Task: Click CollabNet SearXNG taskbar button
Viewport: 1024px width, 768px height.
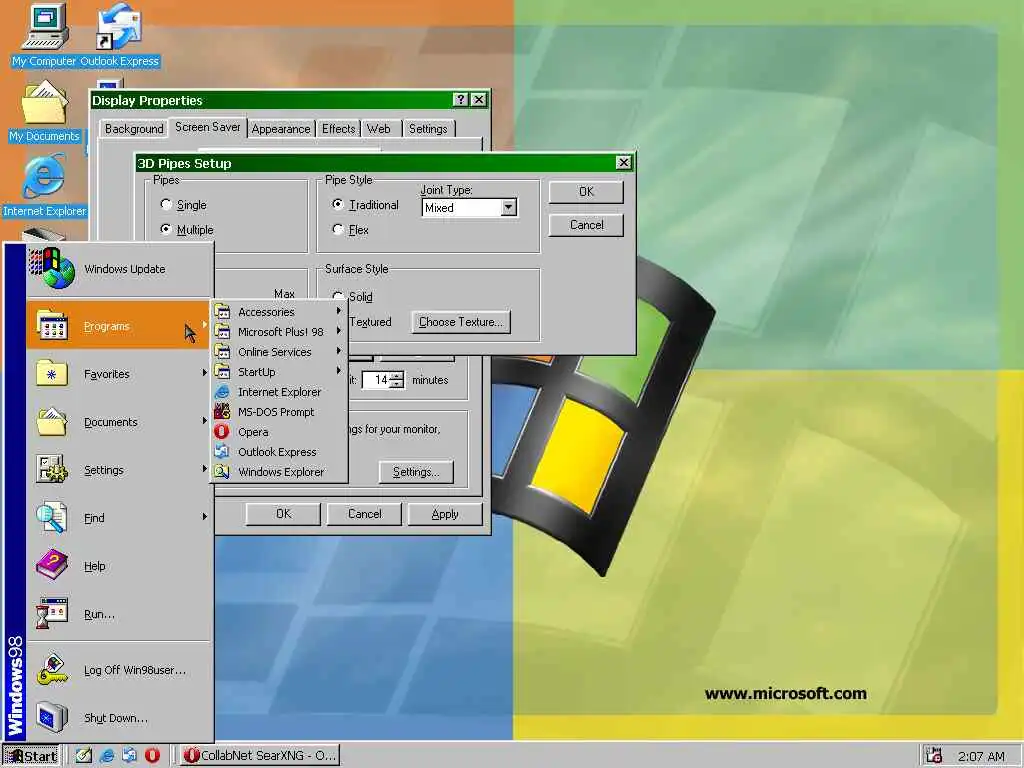Action: point(259,756)
